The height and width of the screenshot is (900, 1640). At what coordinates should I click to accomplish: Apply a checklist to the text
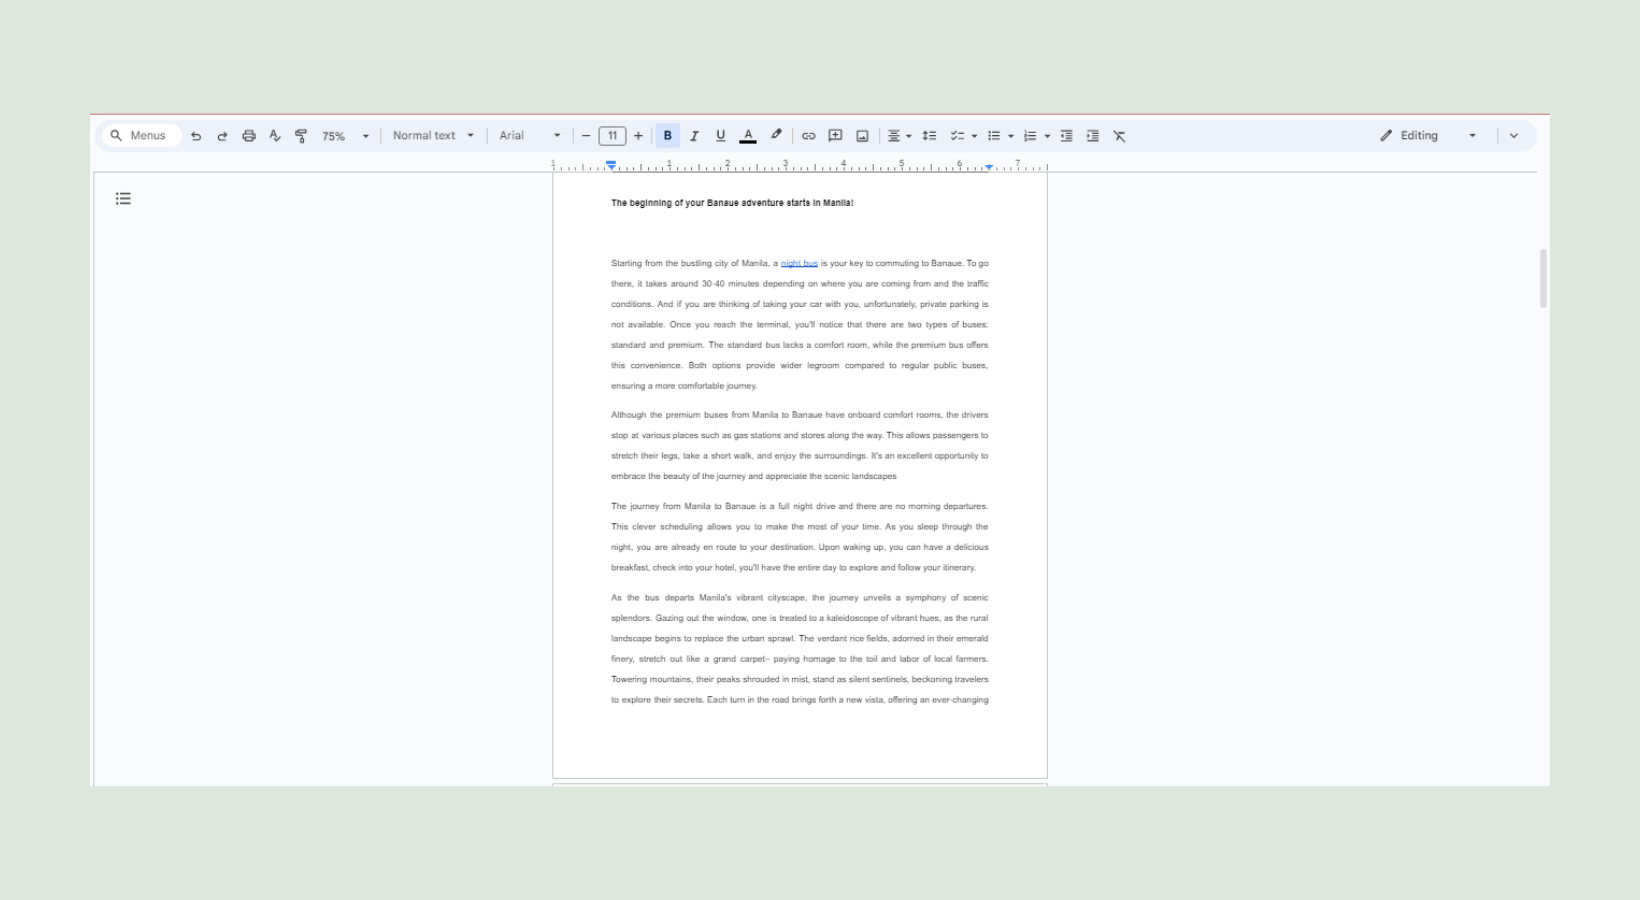click(957, 136)
